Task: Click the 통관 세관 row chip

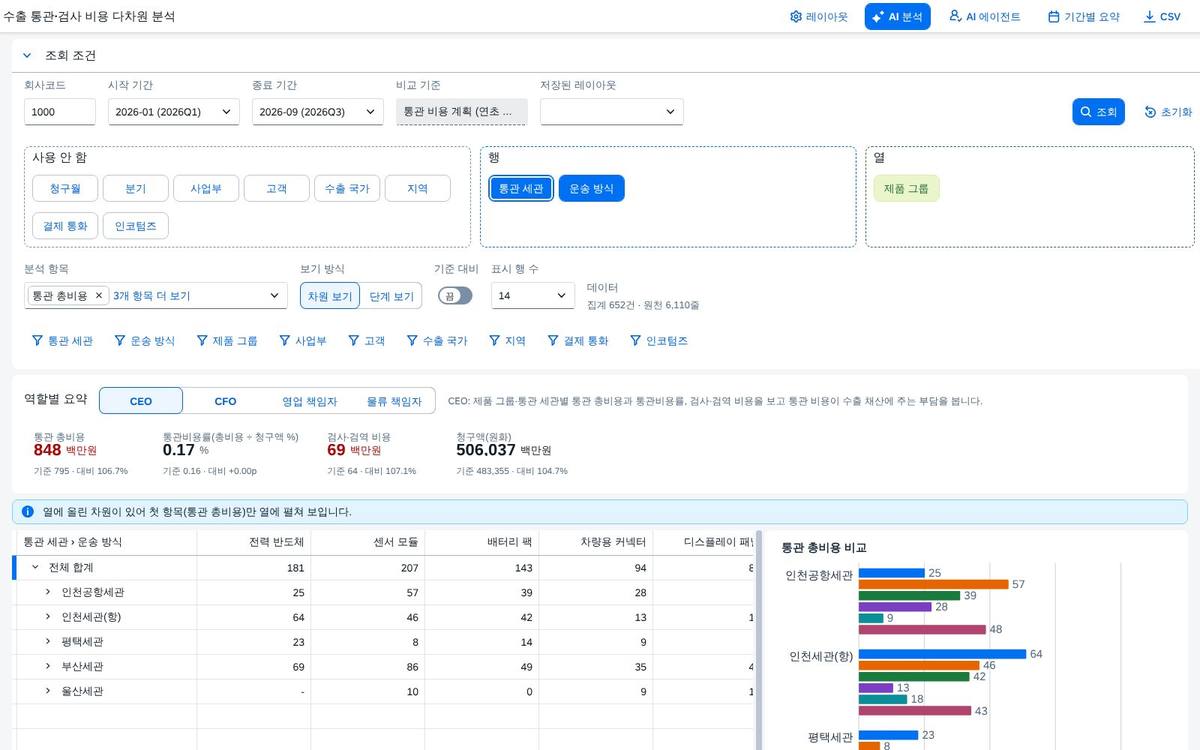Action: click(521, 188)
